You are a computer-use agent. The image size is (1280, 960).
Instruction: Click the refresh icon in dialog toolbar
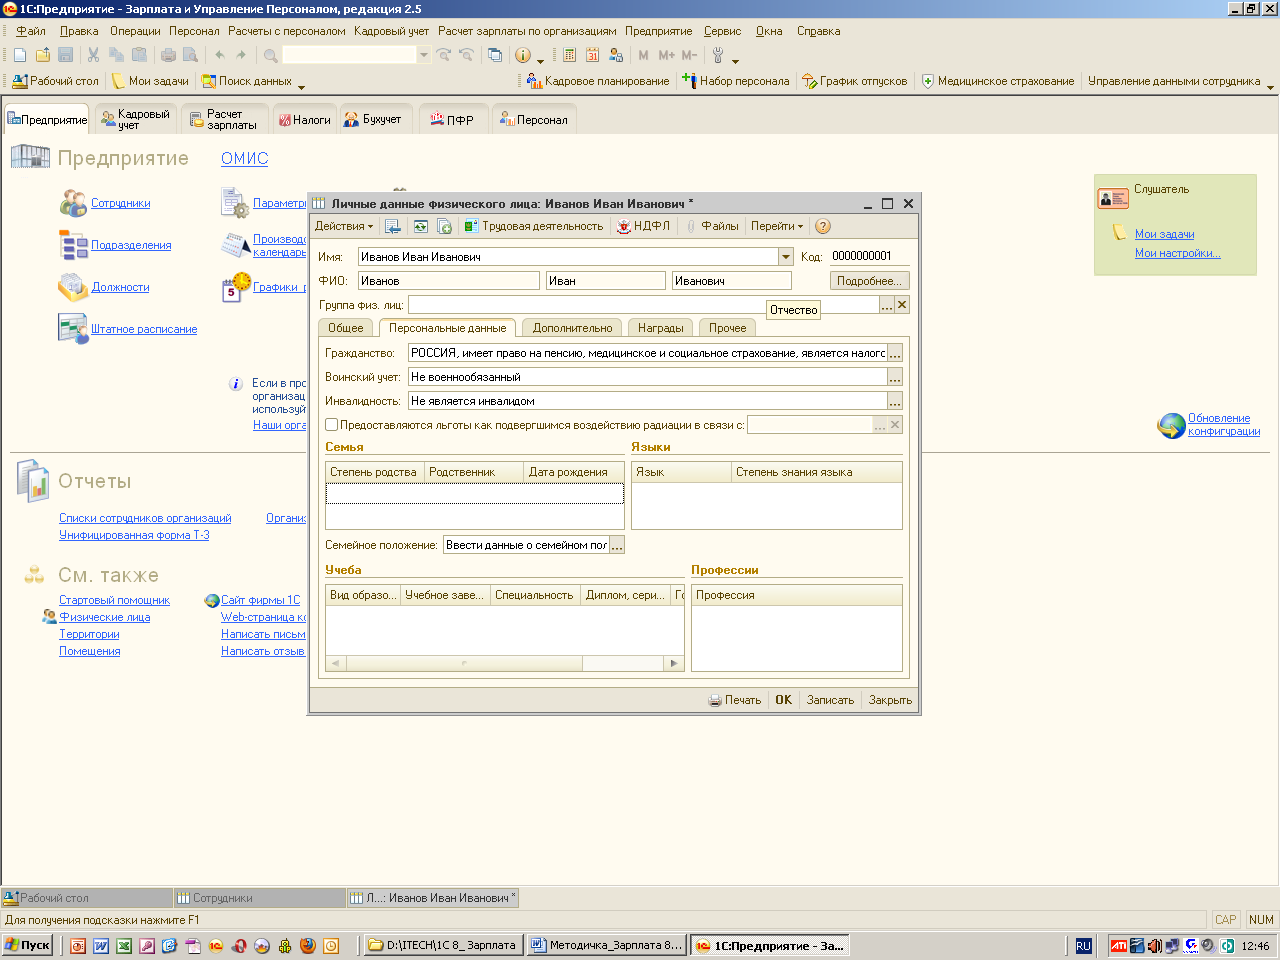click(x=420, y=226)
